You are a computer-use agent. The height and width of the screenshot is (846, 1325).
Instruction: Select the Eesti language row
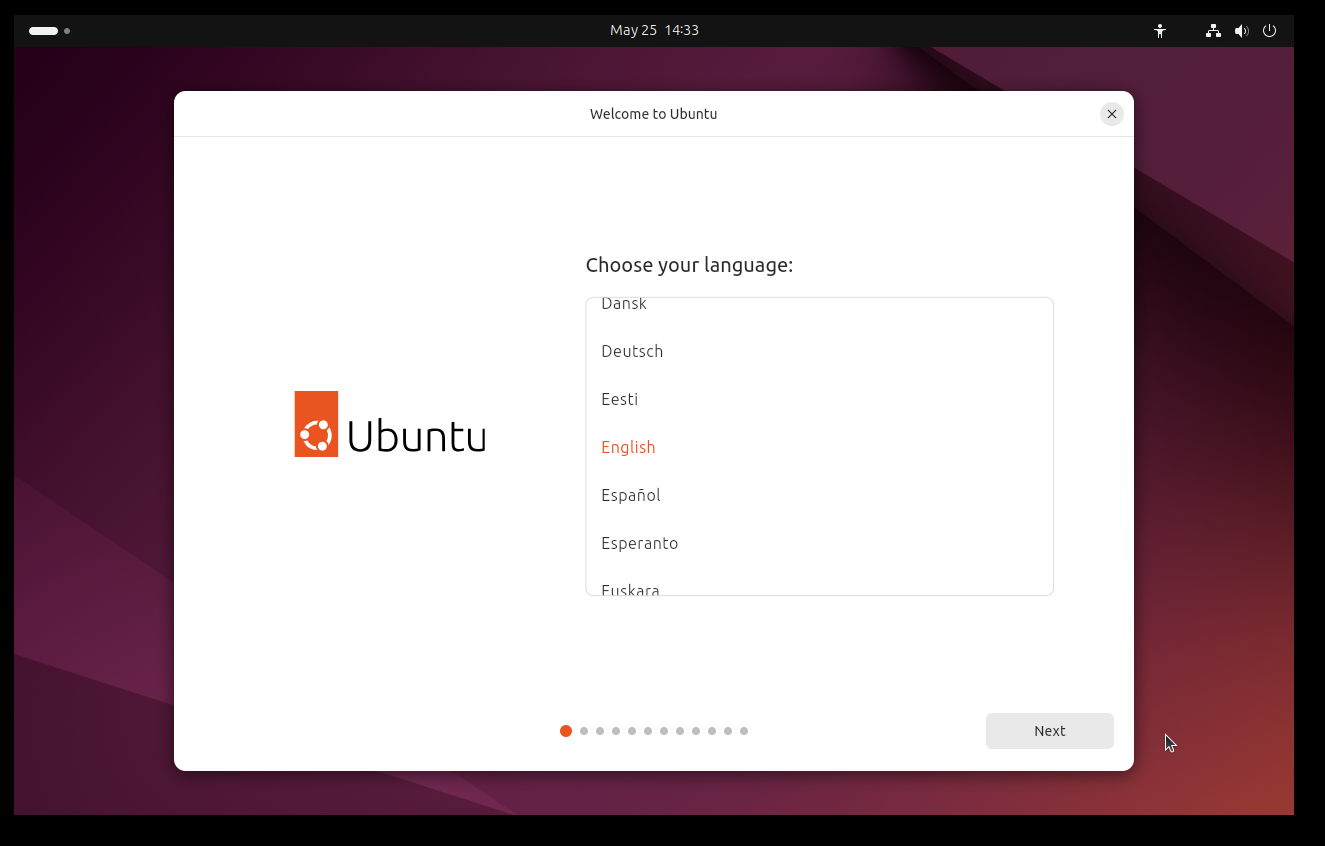tap(819, 399)
